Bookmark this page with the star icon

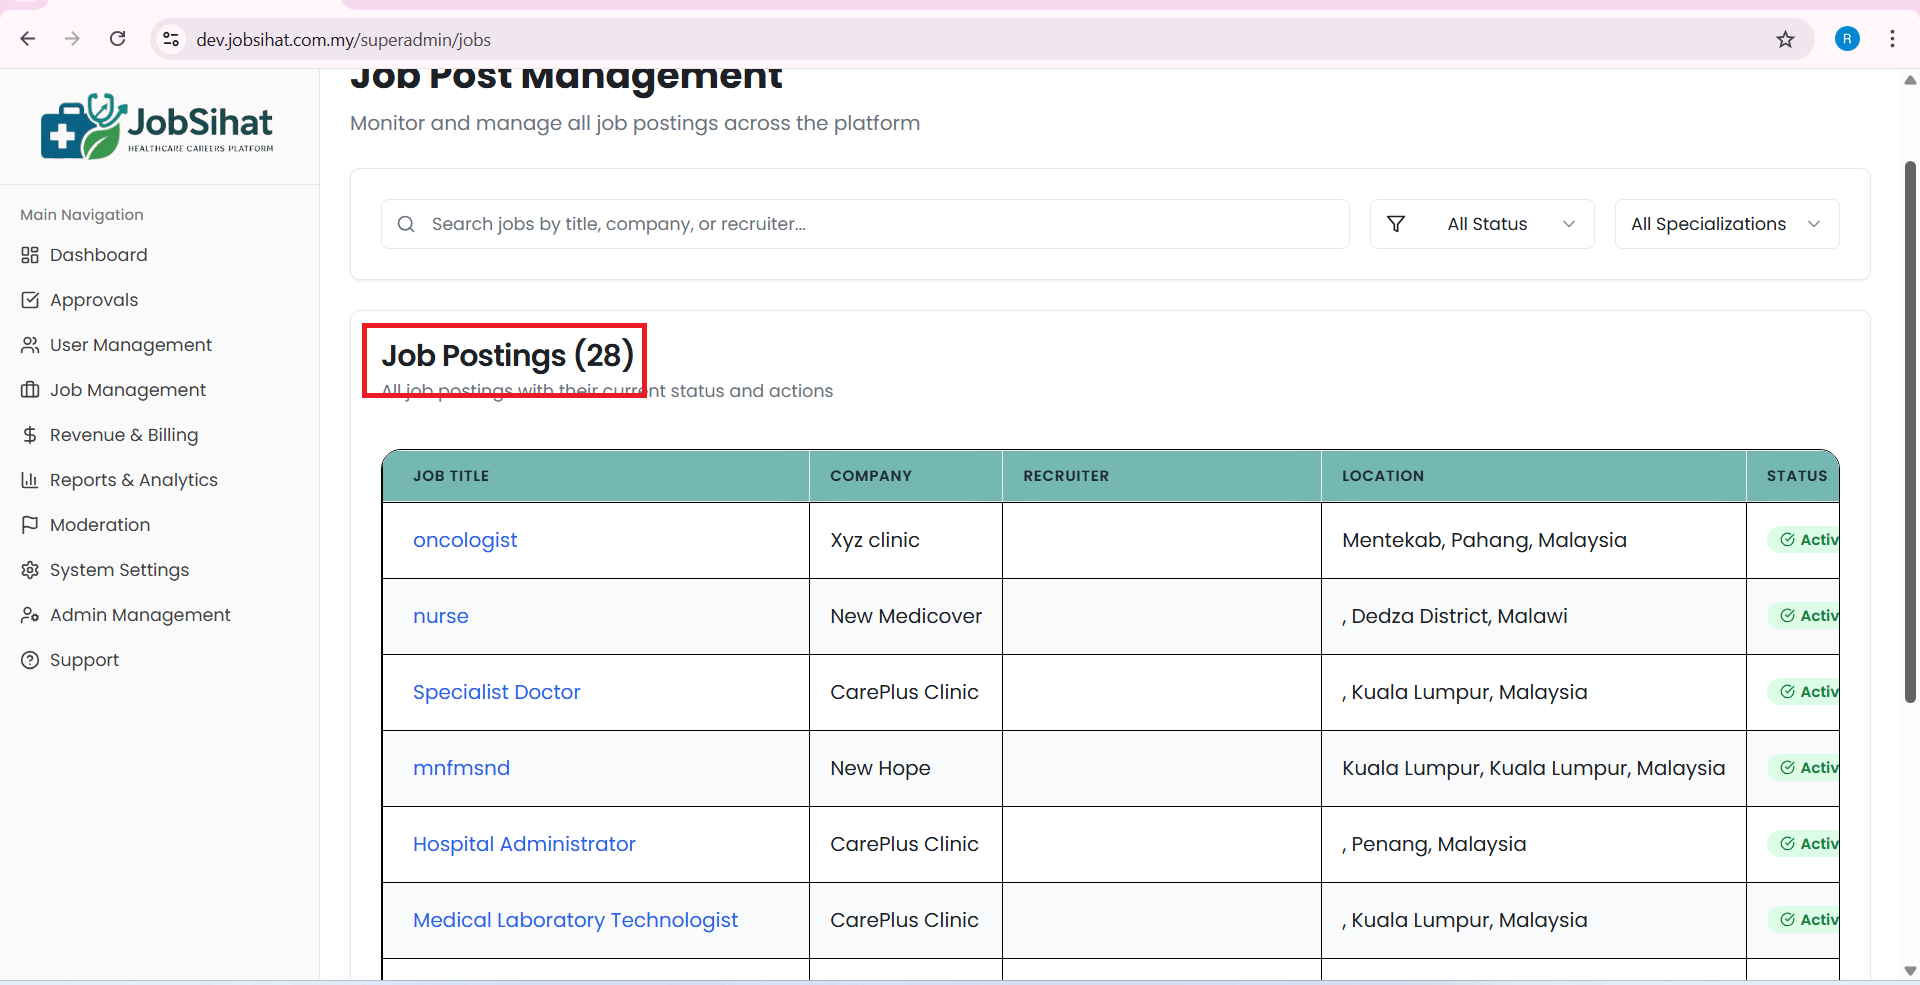pyautogui.click(x=1785, y=39)
